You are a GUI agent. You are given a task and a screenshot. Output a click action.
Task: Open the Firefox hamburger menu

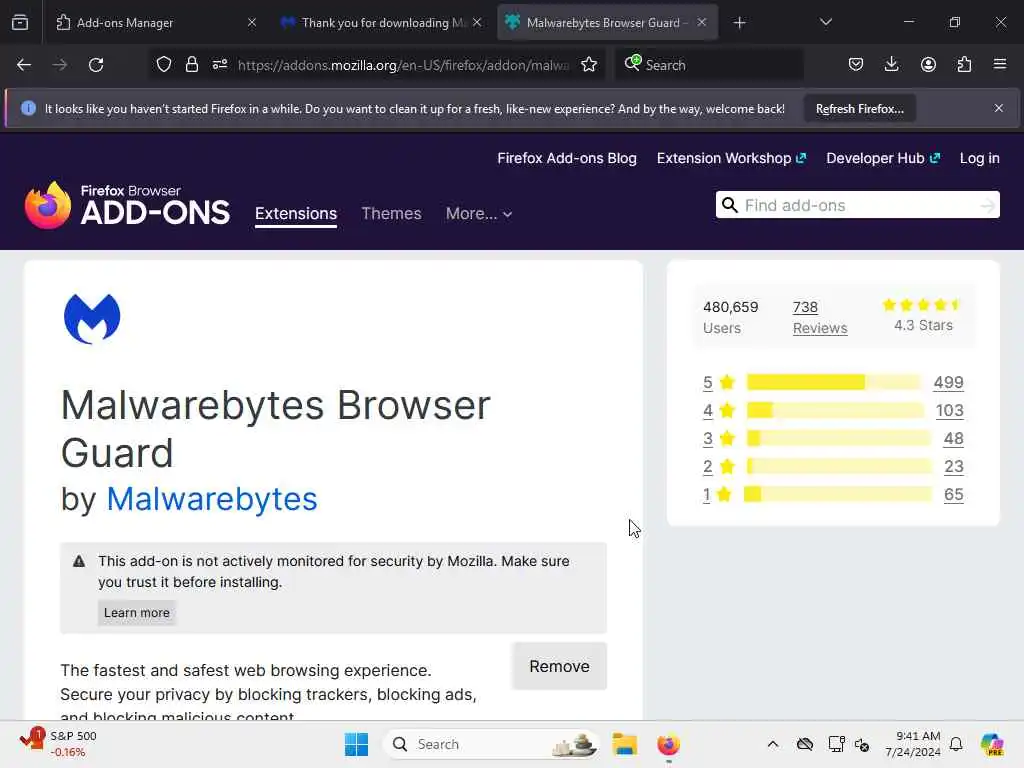(1000, 64)
